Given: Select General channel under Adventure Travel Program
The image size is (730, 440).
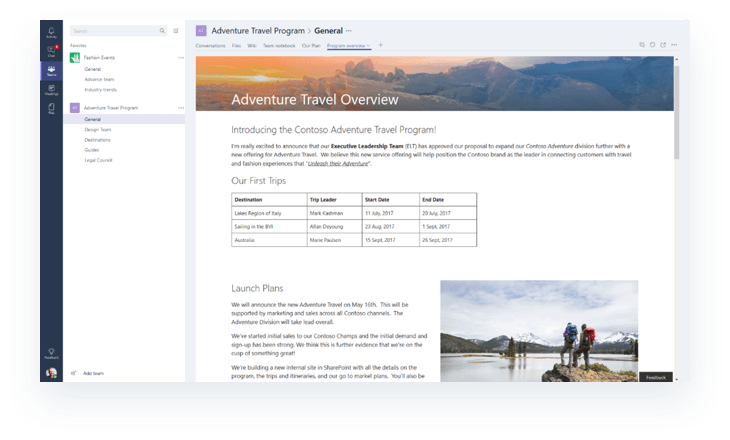Looking at the screenshot, I should (x=124, y=119).
